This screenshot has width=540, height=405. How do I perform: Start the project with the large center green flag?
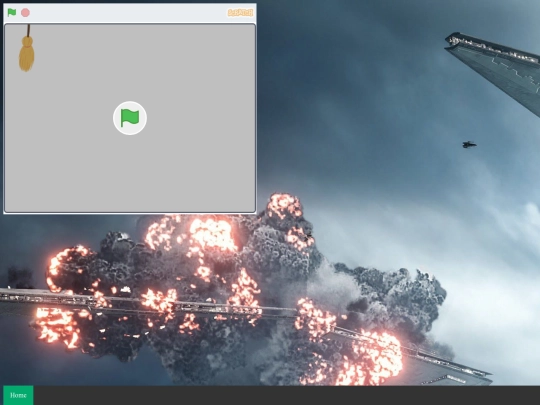pos(130,118)
